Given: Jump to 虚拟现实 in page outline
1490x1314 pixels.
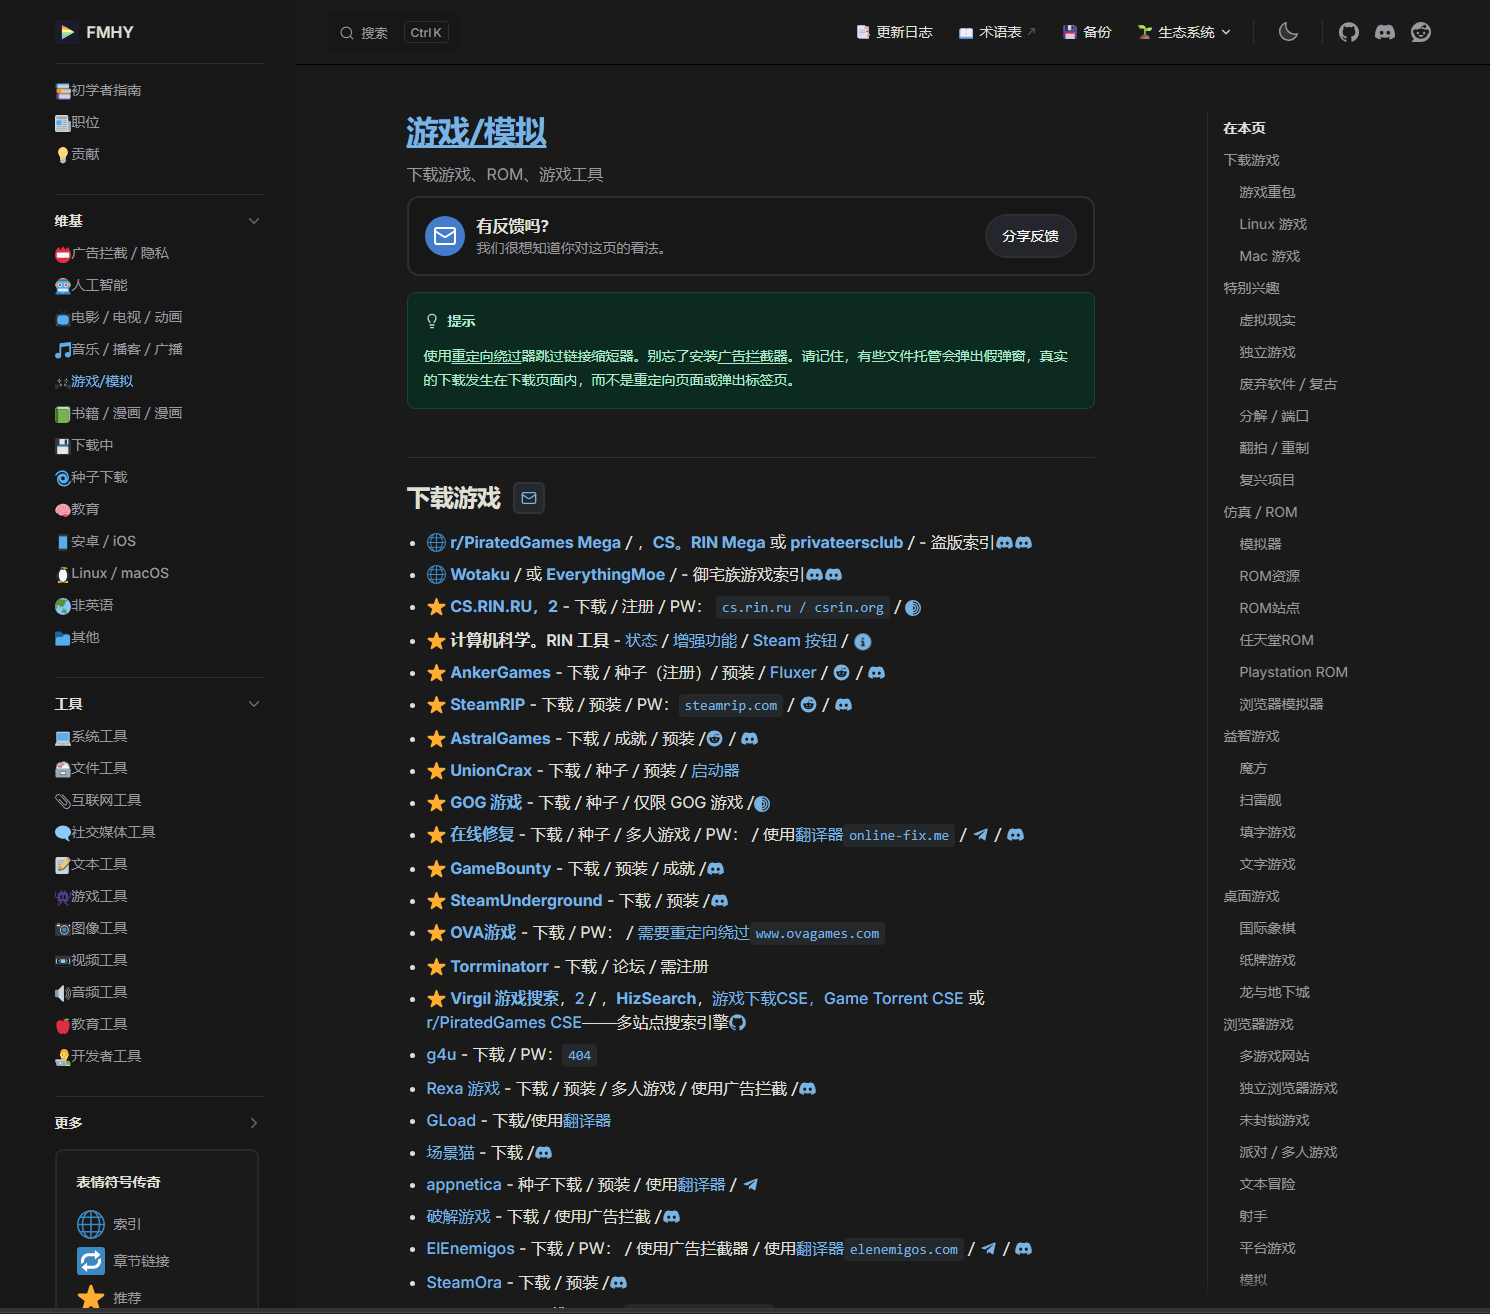Looking at the screenshot, I should click(x=1267, y=320).
